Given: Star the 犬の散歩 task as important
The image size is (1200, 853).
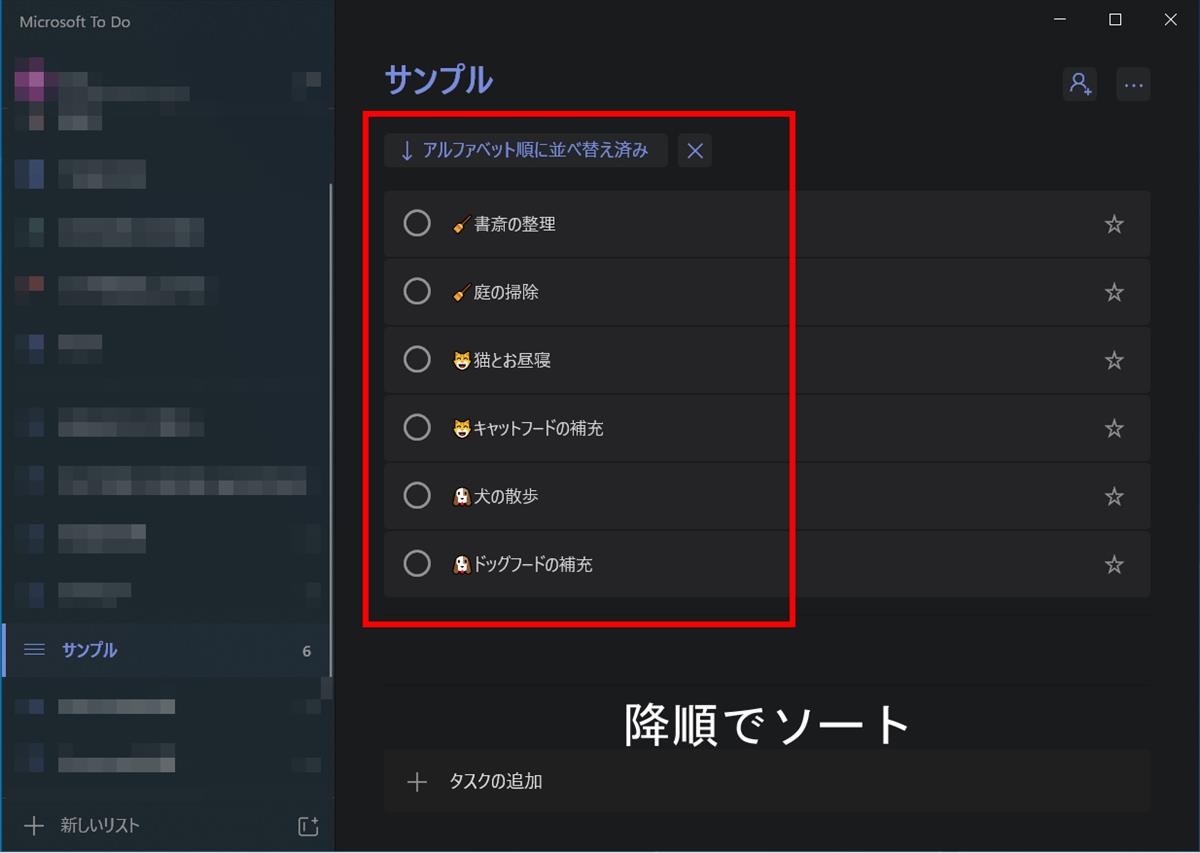Looking at the screenshot, I should tap(1114, 497).
